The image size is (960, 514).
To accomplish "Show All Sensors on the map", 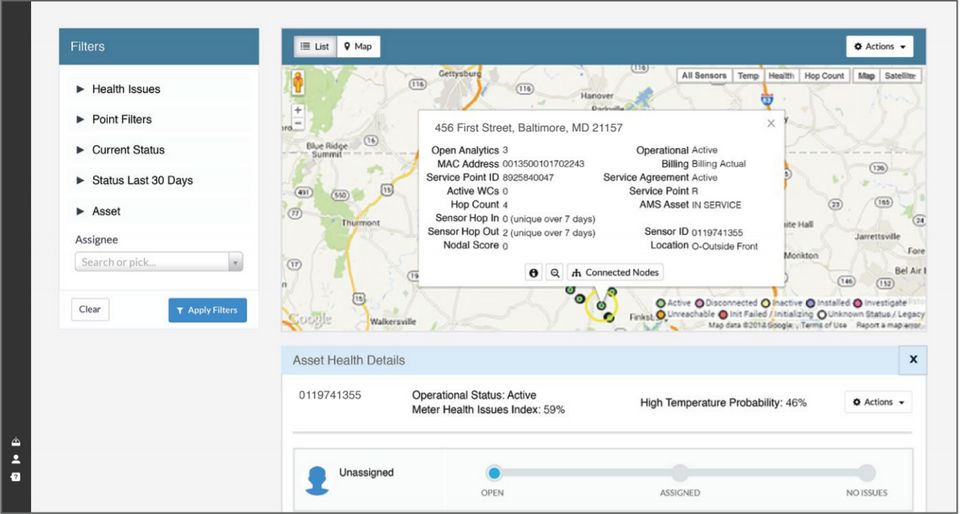I will (704, 76).
